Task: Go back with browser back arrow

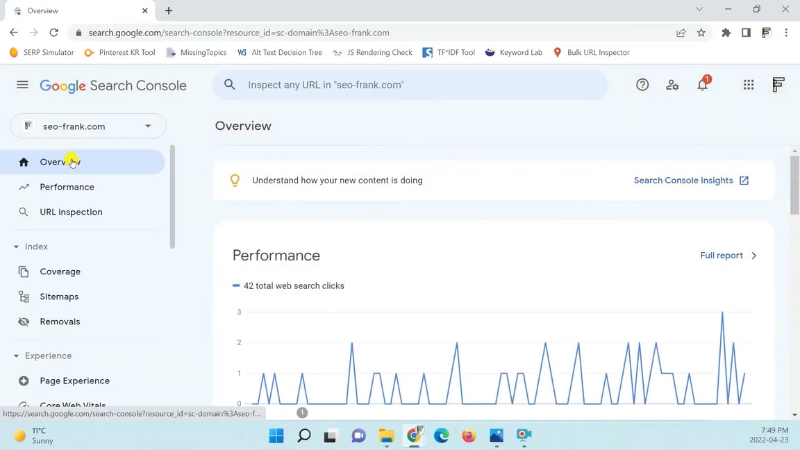Action: pyautogui.click(x=14, y=33)
